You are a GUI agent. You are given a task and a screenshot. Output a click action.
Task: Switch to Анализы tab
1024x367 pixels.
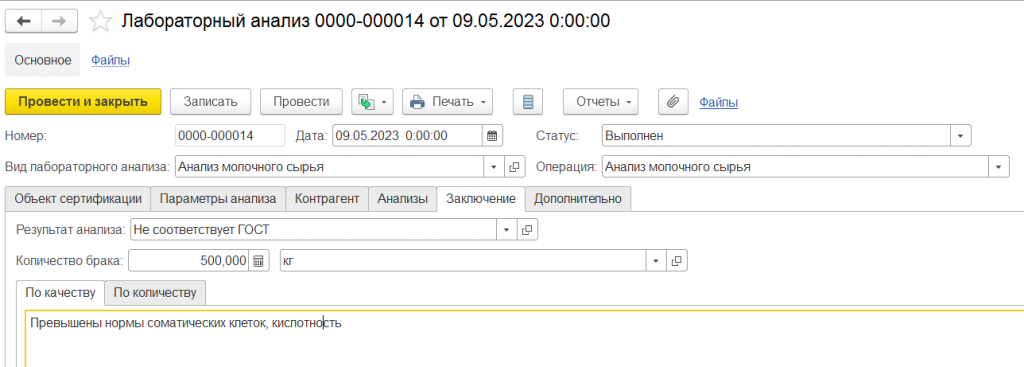coord(403,199)
